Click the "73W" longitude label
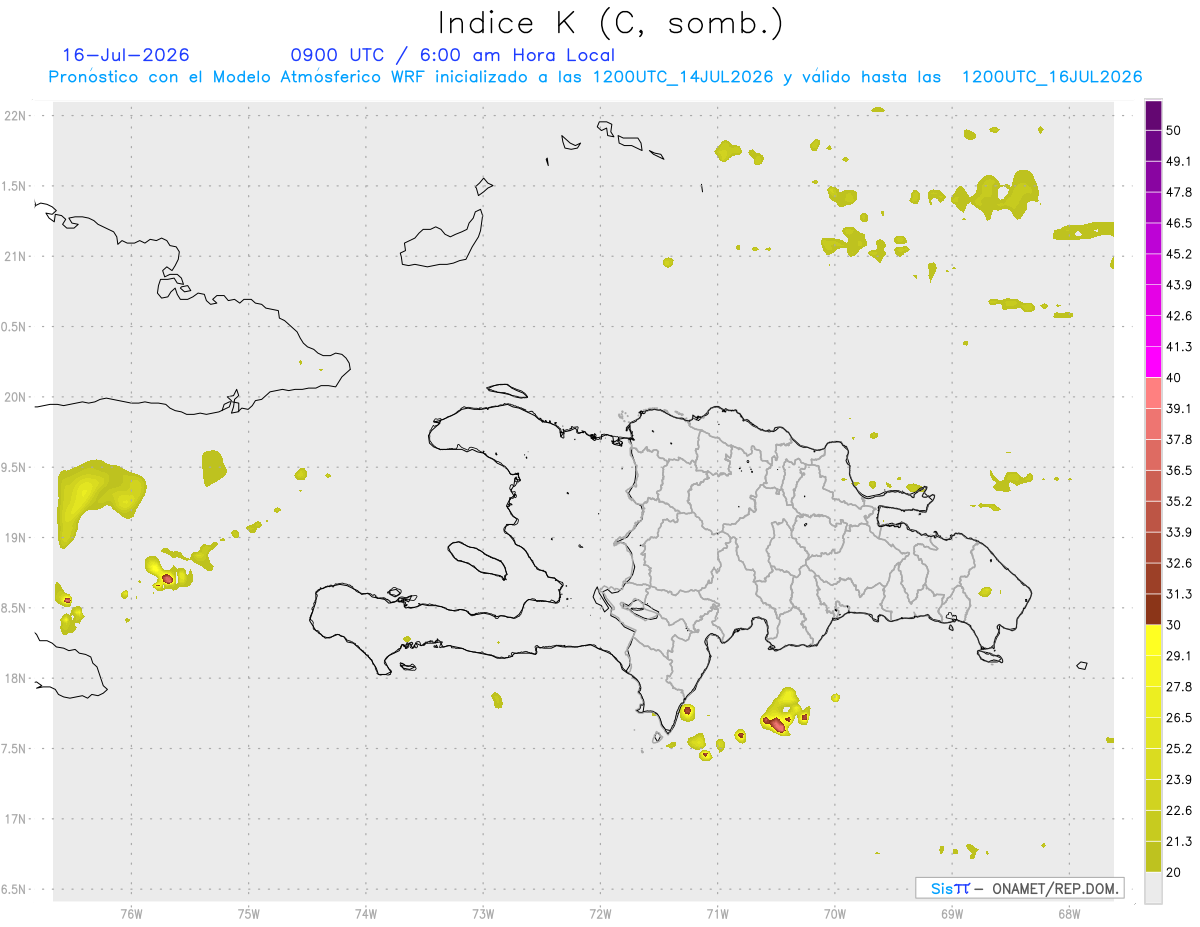Viewport: 1200px width, 927px height. tap(483, 913)
